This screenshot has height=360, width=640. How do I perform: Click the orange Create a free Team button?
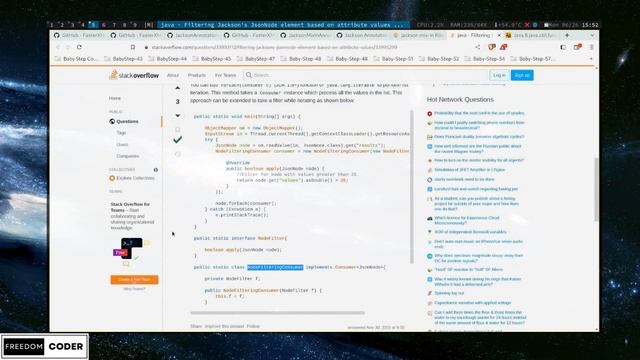(x=134, y=280)
